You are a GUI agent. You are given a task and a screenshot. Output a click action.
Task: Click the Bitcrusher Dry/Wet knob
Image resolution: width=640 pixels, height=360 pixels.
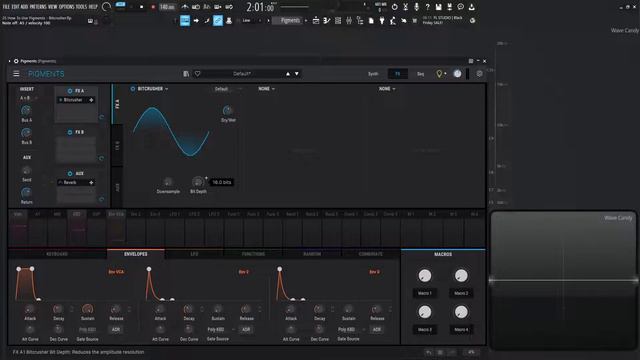228,110
